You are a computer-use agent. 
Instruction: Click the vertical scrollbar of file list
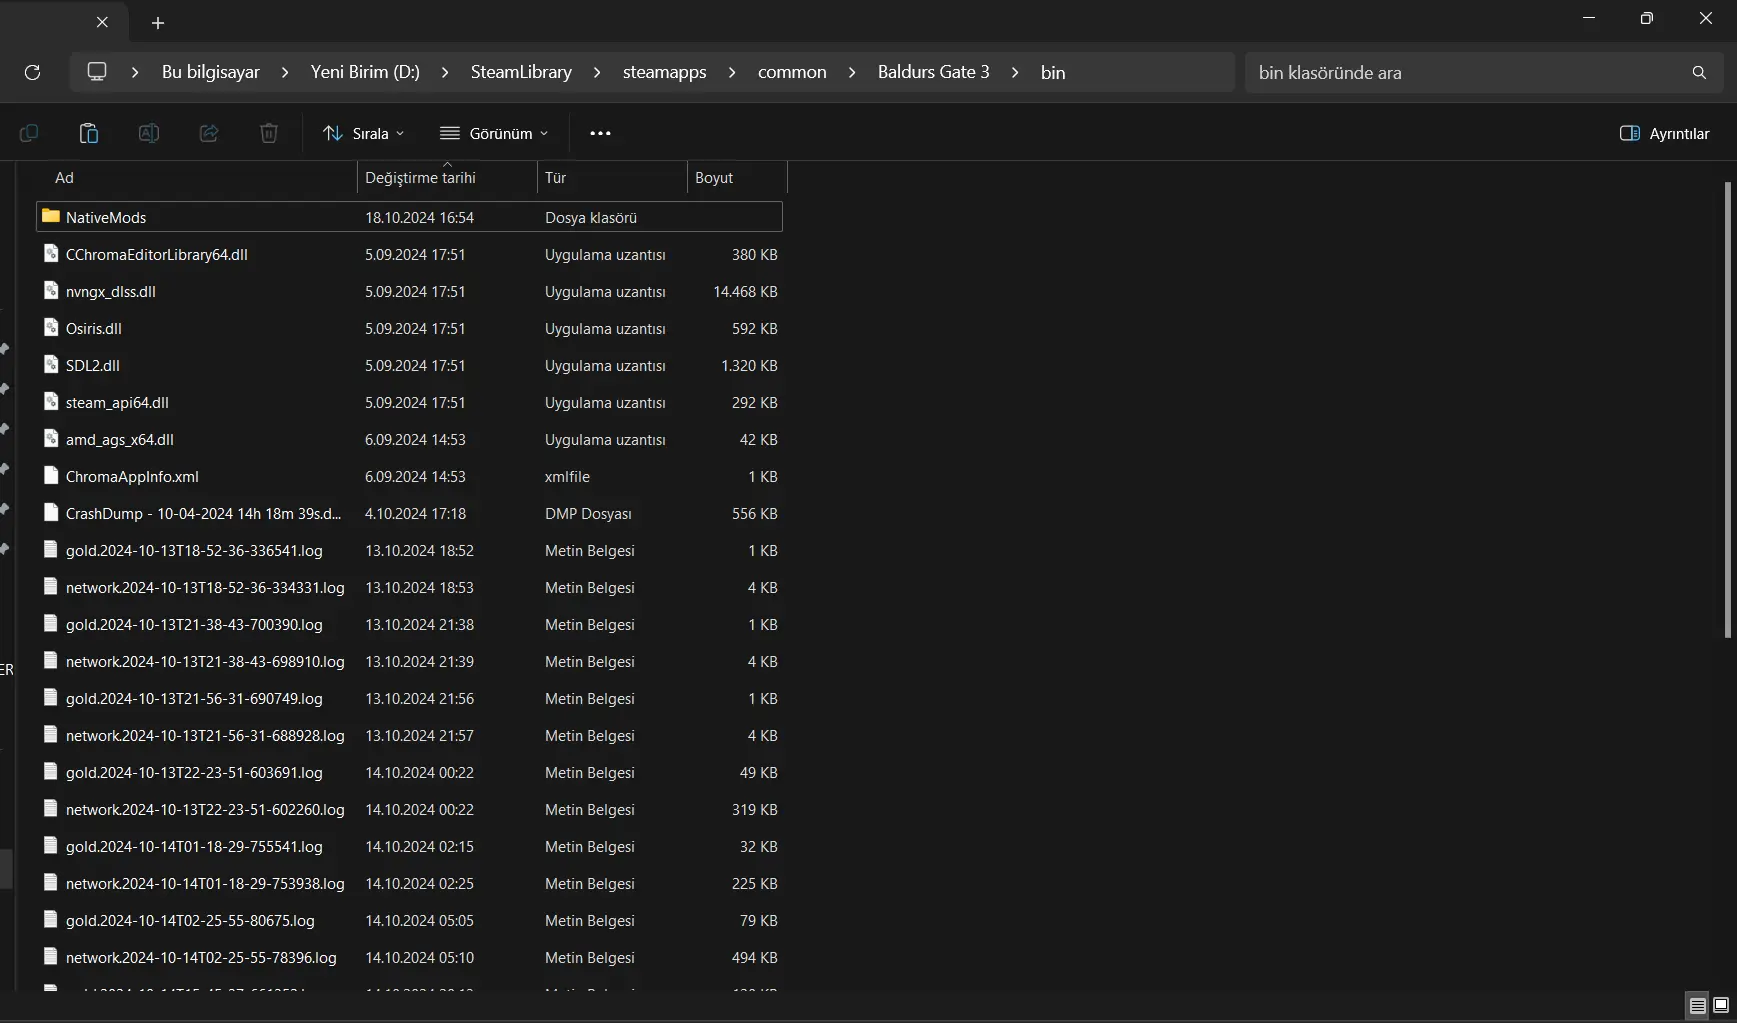coord(1727,410)
